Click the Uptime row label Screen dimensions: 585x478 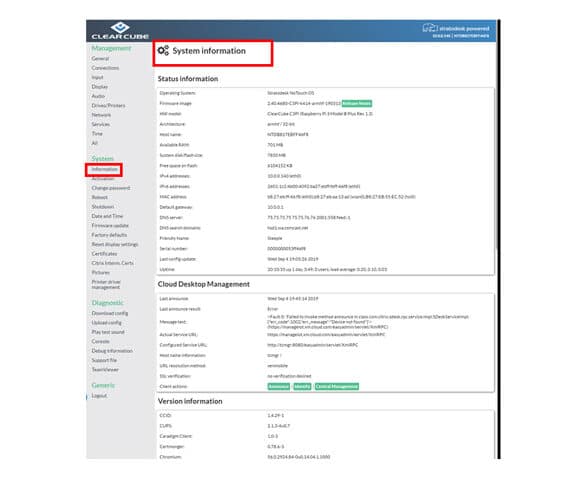pos(167,269)
